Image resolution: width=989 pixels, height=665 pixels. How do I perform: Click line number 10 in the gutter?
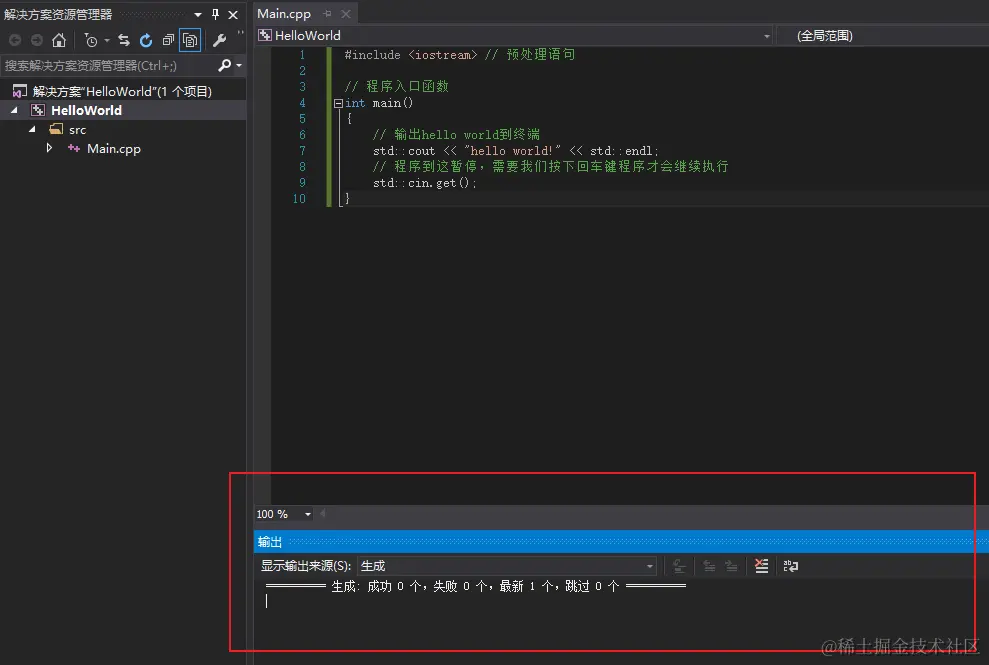pyautogui.click(x=299, y=199)
